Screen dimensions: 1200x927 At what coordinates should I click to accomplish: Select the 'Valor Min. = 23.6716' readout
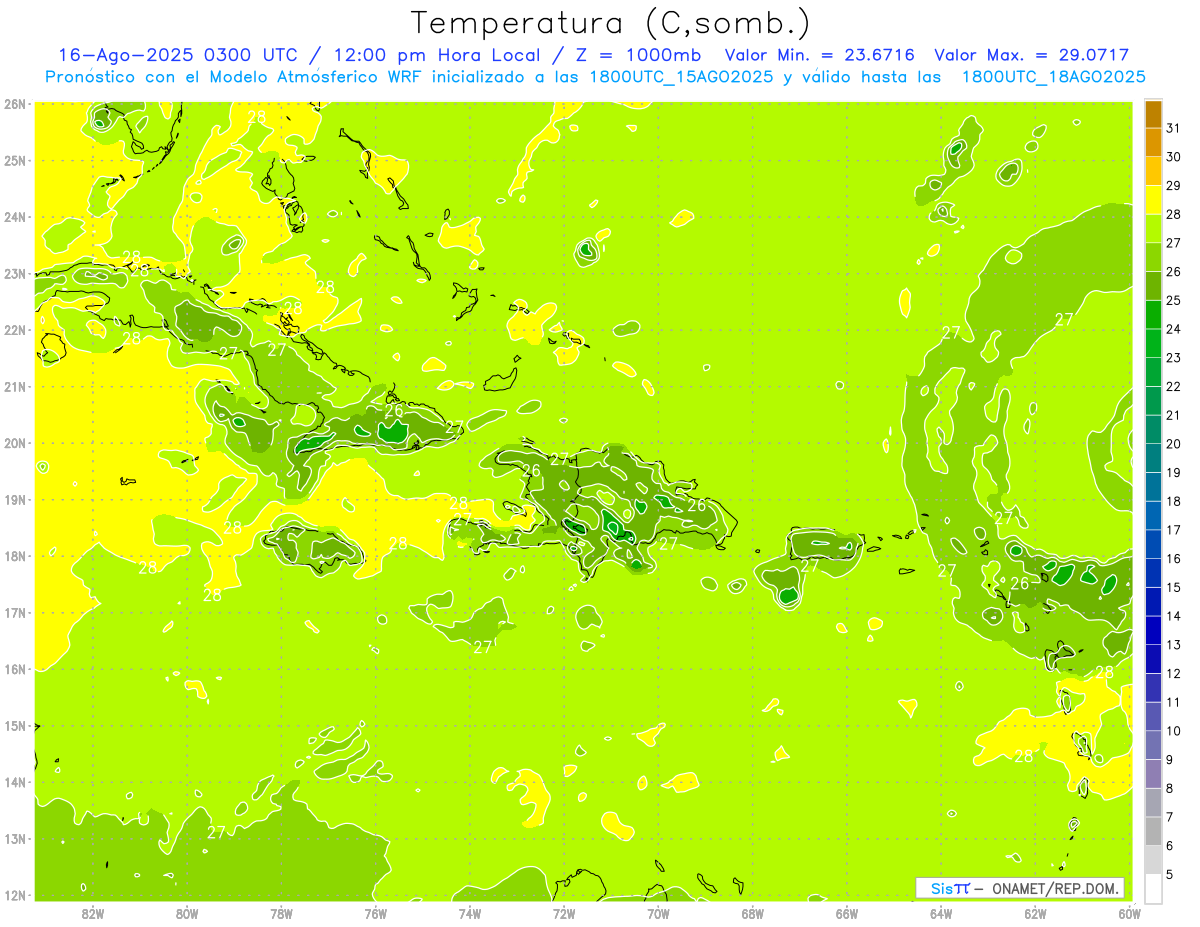(821, 55)
